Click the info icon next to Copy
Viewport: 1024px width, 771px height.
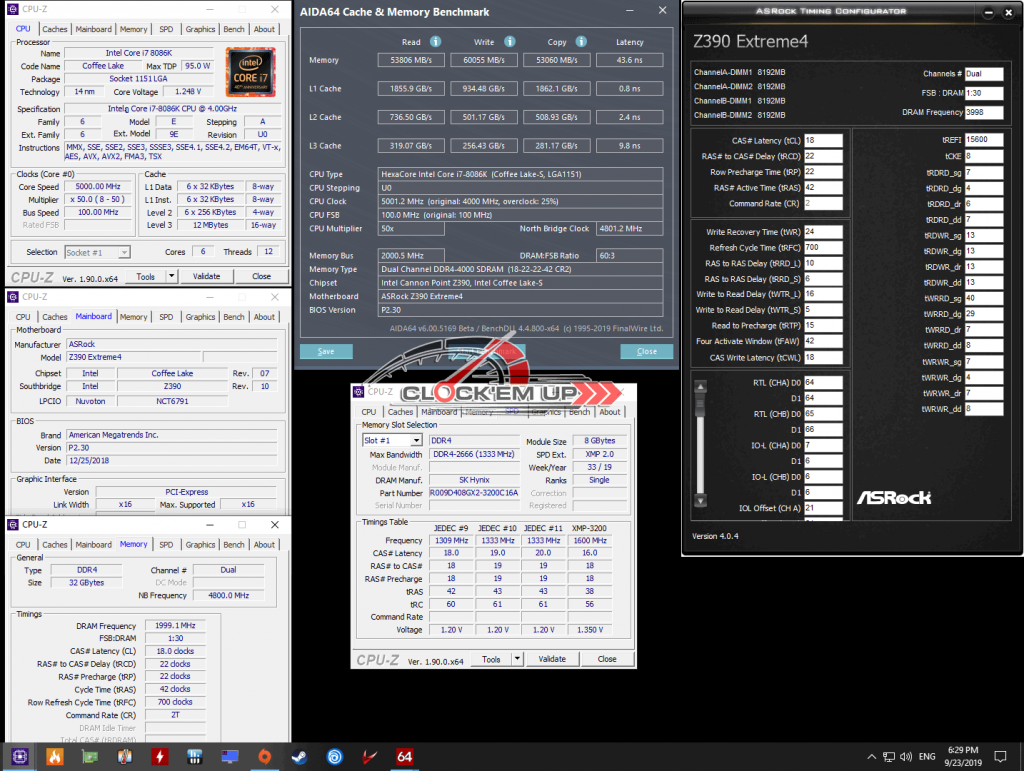coord(583,42)
